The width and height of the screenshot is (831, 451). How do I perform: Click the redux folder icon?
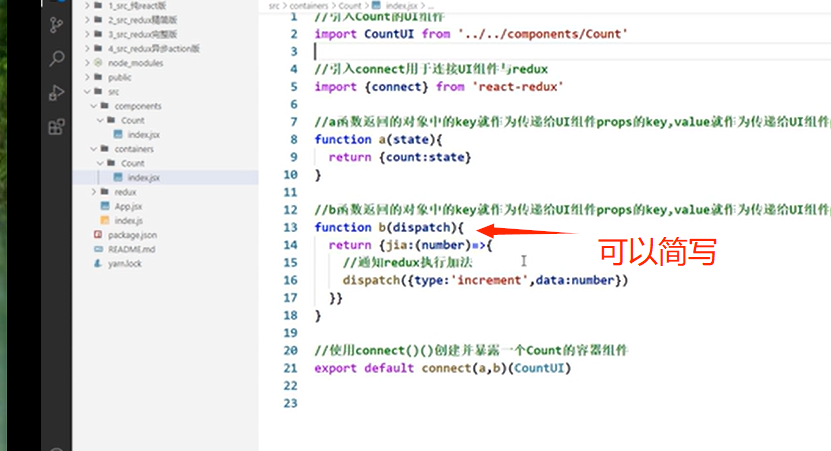[x=104, y=191]
